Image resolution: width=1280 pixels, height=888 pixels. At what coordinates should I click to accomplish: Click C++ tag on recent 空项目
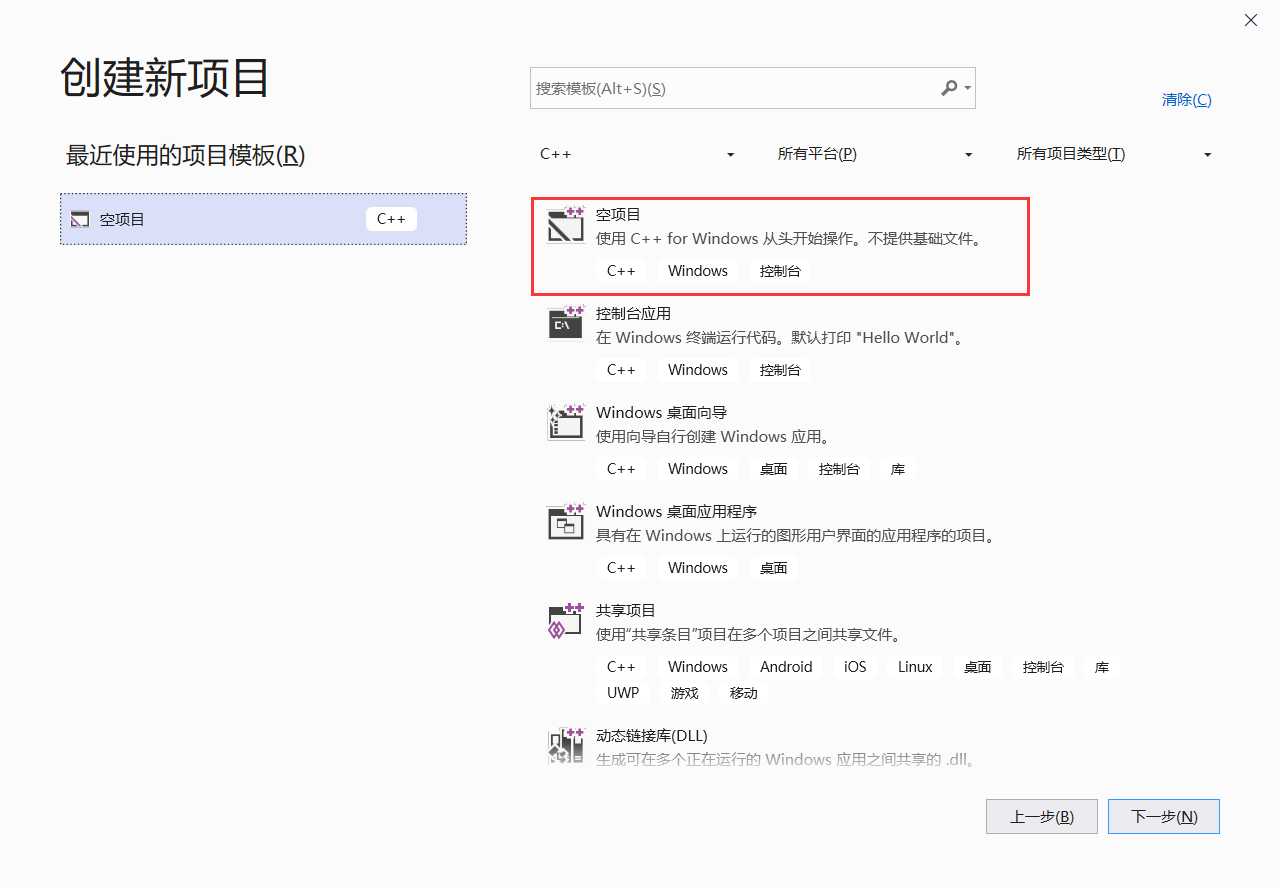click(x=391, y=219)
